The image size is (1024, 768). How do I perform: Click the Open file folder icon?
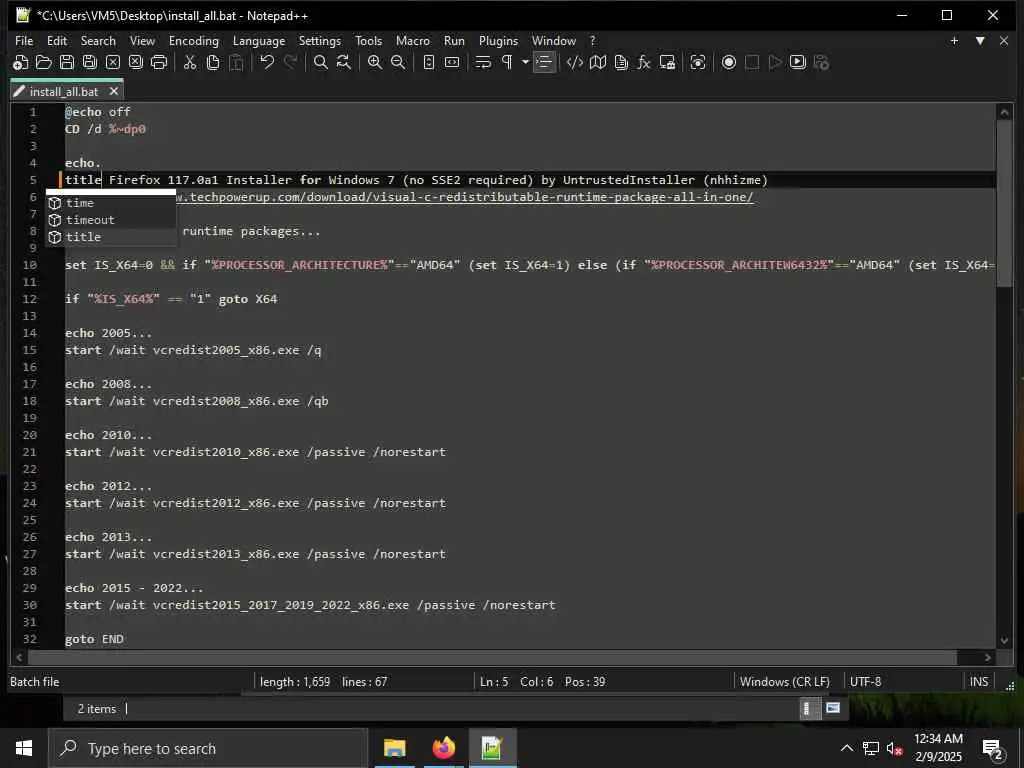pos(44,62)
